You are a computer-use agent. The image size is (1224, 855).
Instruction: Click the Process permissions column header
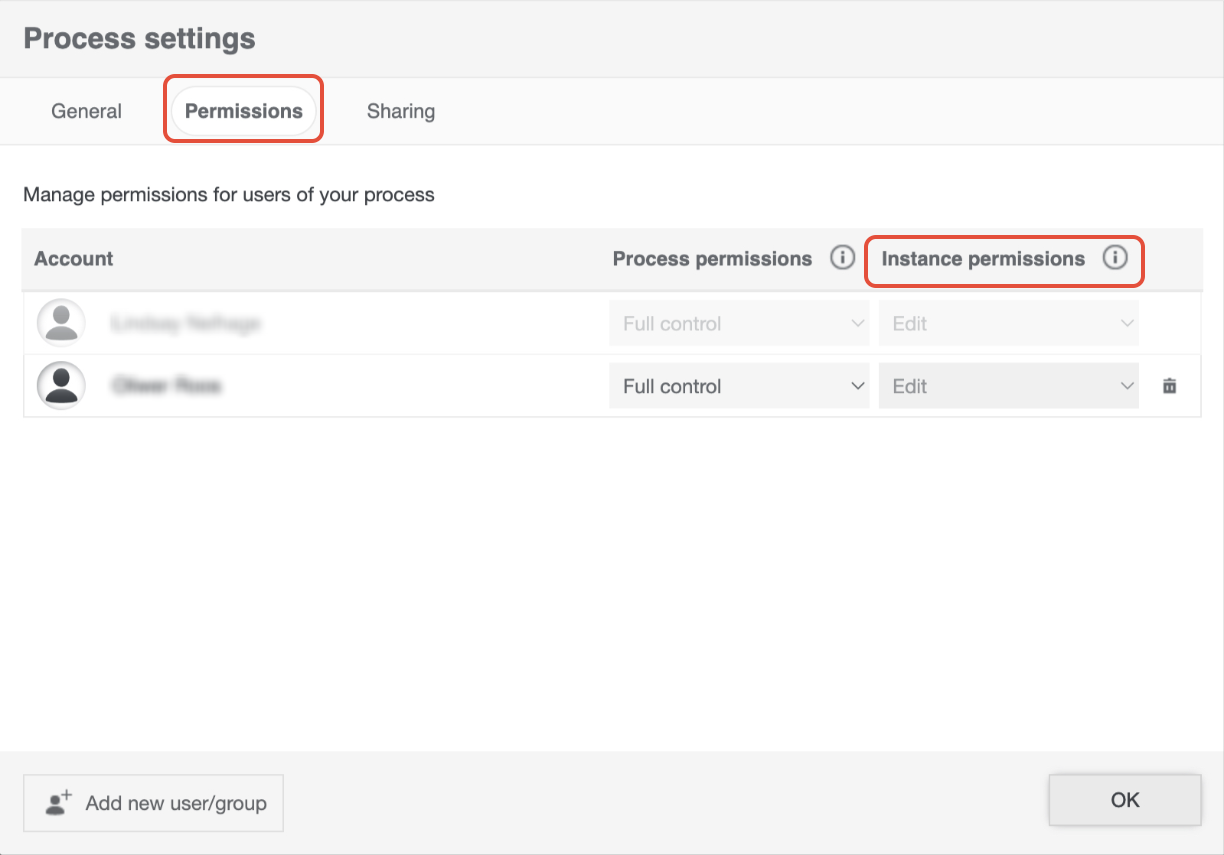[712, 259]
